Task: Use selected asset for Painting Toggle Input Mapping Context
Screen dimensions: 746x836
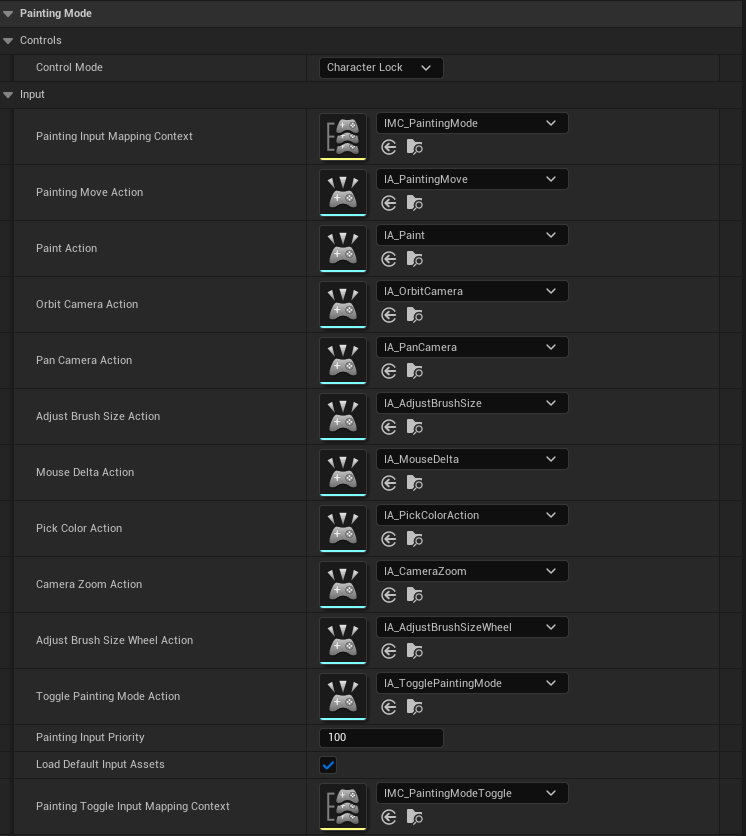Action: point(389,817)
